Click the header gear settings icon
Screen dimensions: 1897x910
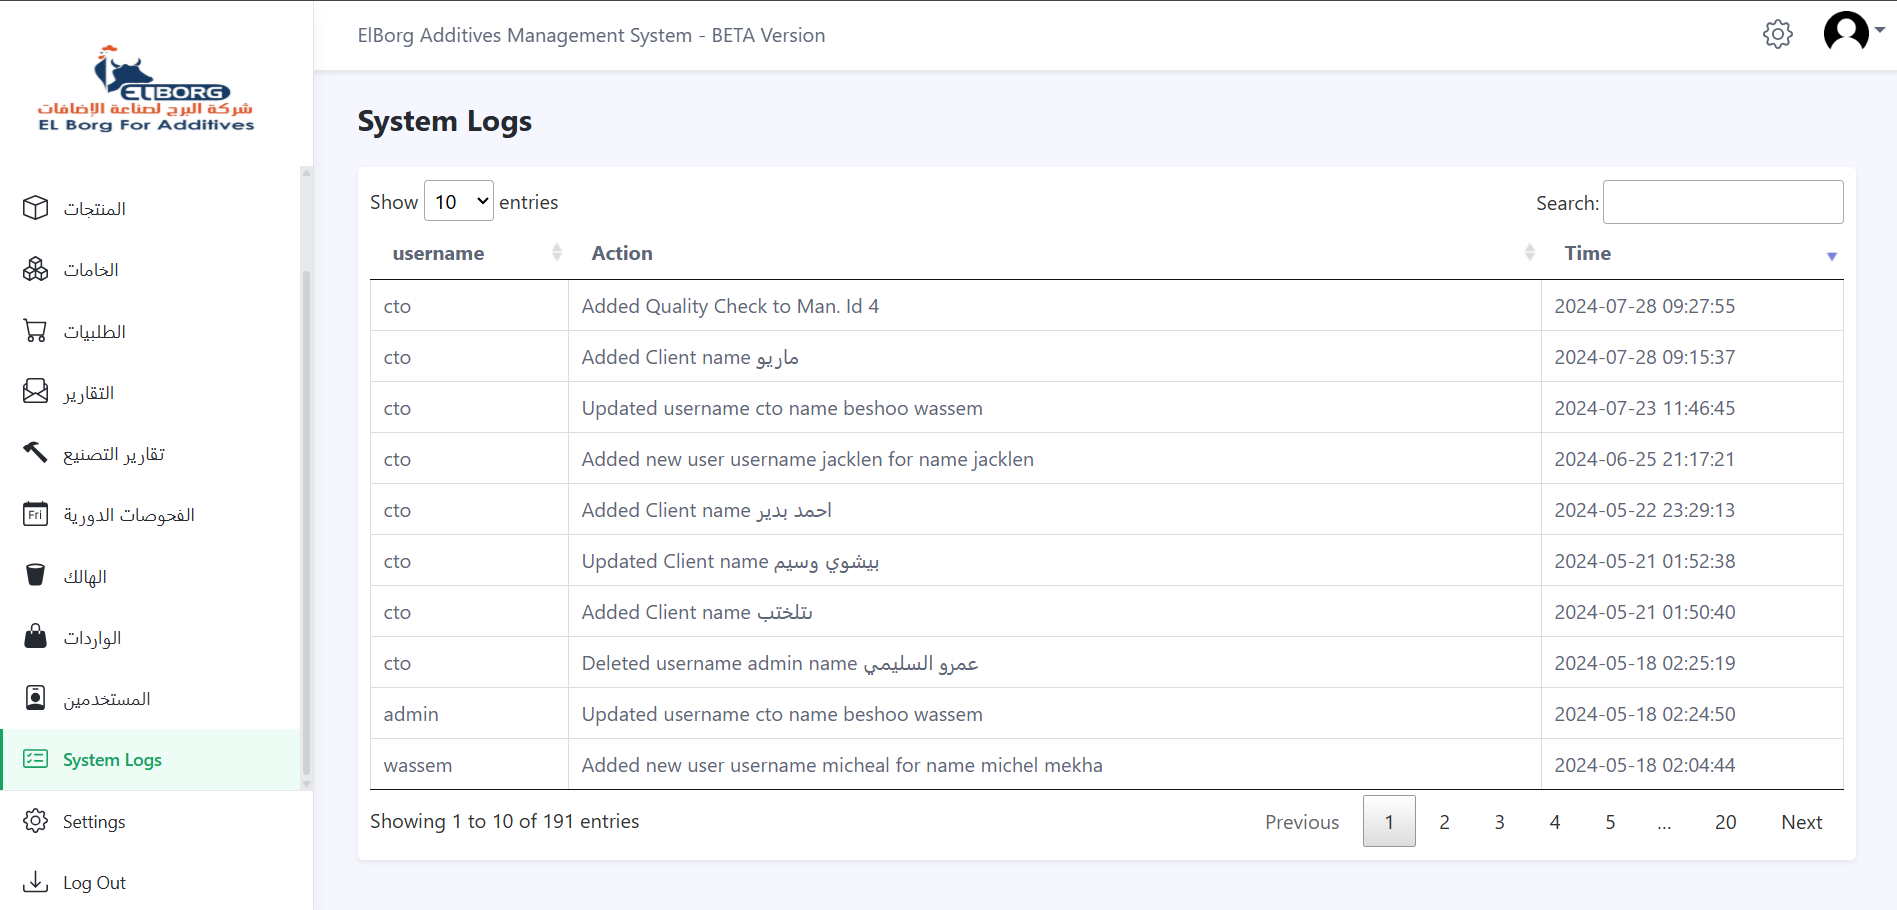click(1777, 34)
